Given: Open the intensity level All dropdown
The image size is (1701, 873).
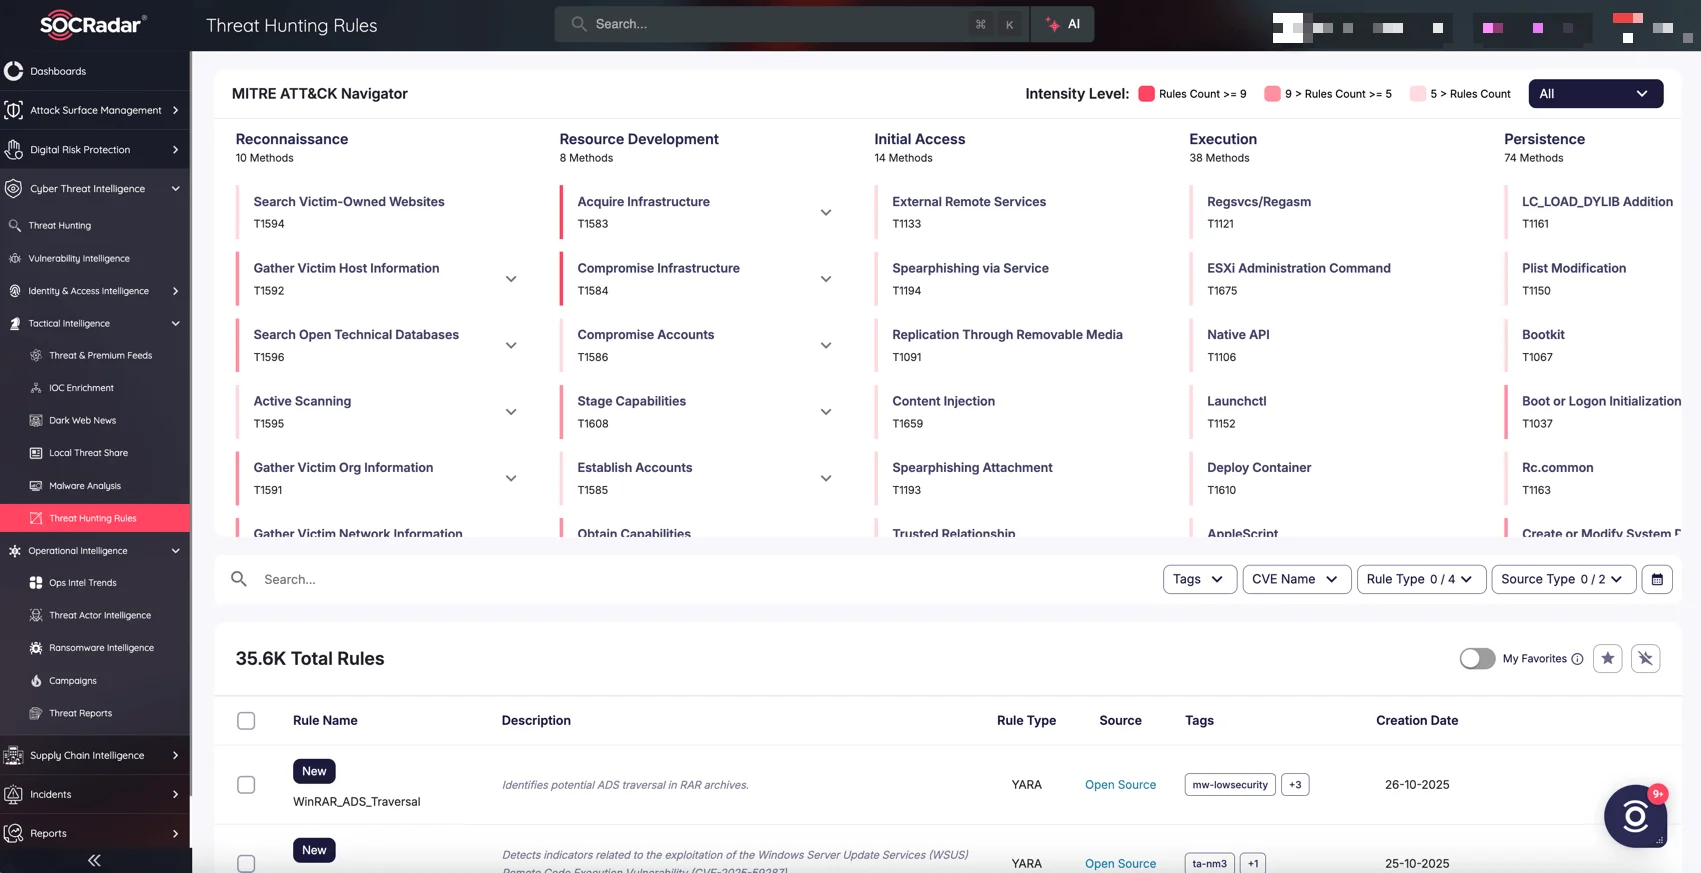Looking at the screenshot, I should 1595,94.
